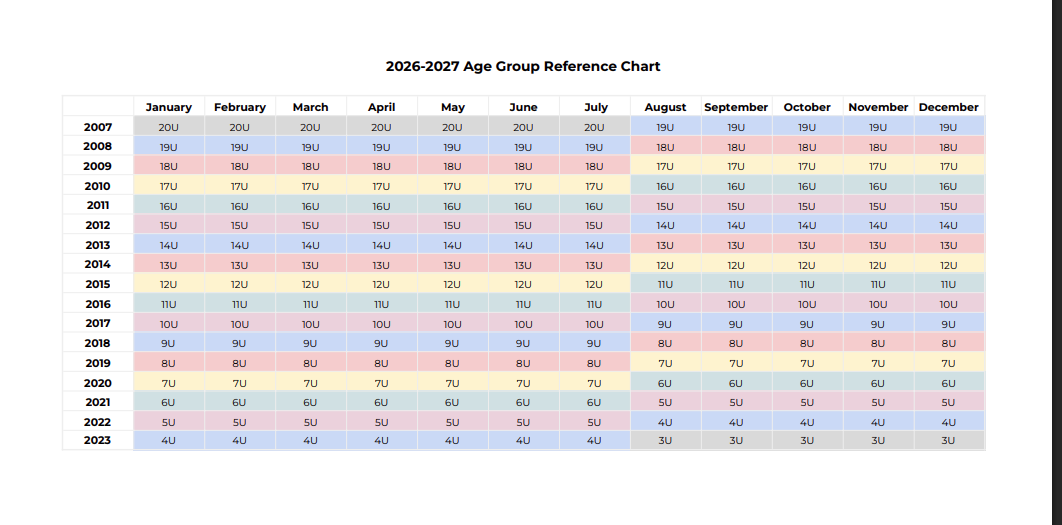Click the December column header
Viewport: 1062px width, 525px height.
click(948, 107)
